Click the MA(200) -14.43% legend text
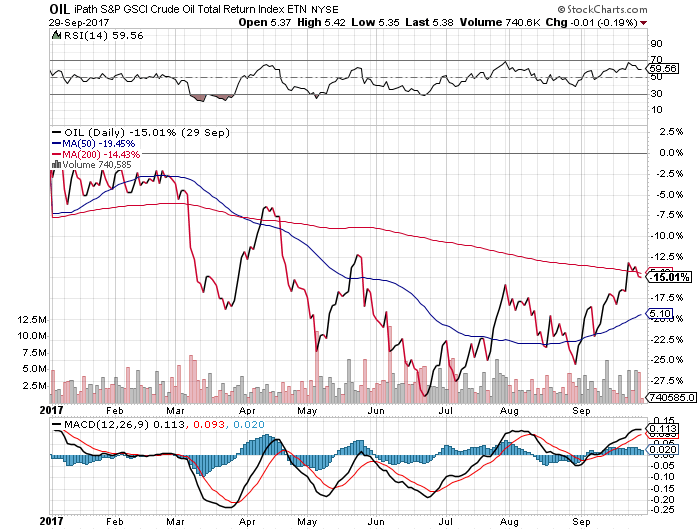Screen dimensions: 700x530 101,154
